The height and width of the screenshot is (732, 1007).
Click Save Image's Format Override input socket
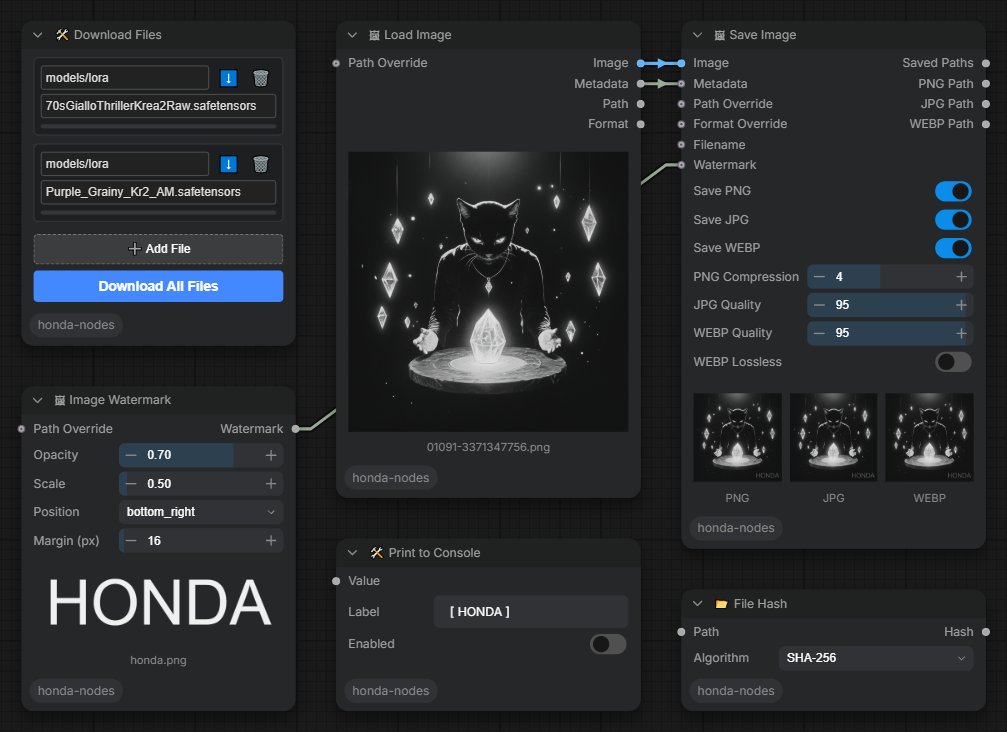tap(681, 124)
